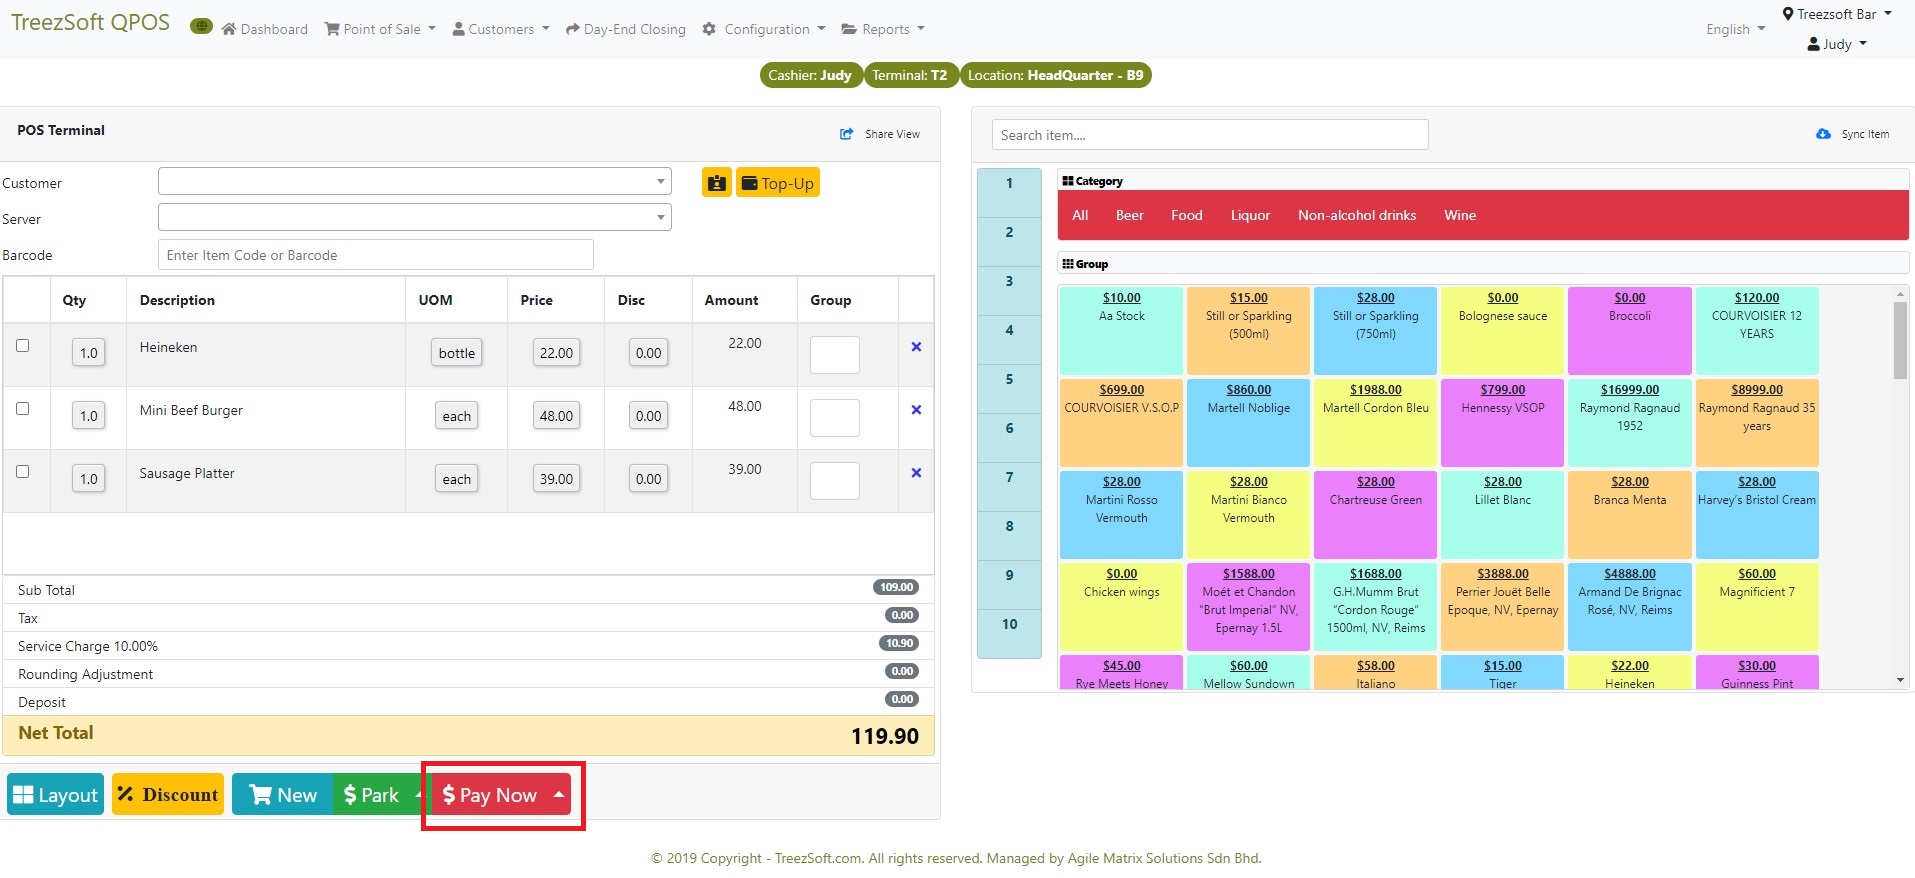Click the Discount percent button
This screenshot has width=1915, height=878.
168,795
